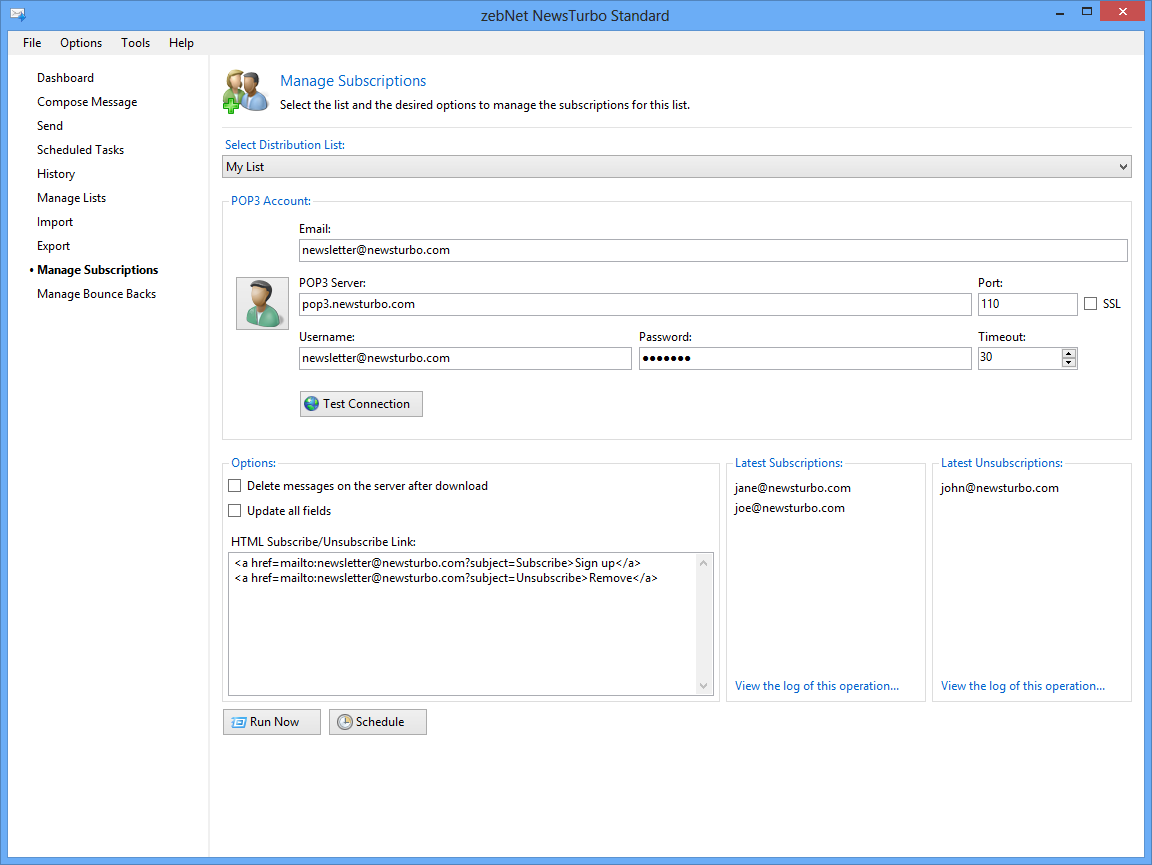1152x865 pixels.
Task: Select Send in the sidebar
Action: point(50,126)
